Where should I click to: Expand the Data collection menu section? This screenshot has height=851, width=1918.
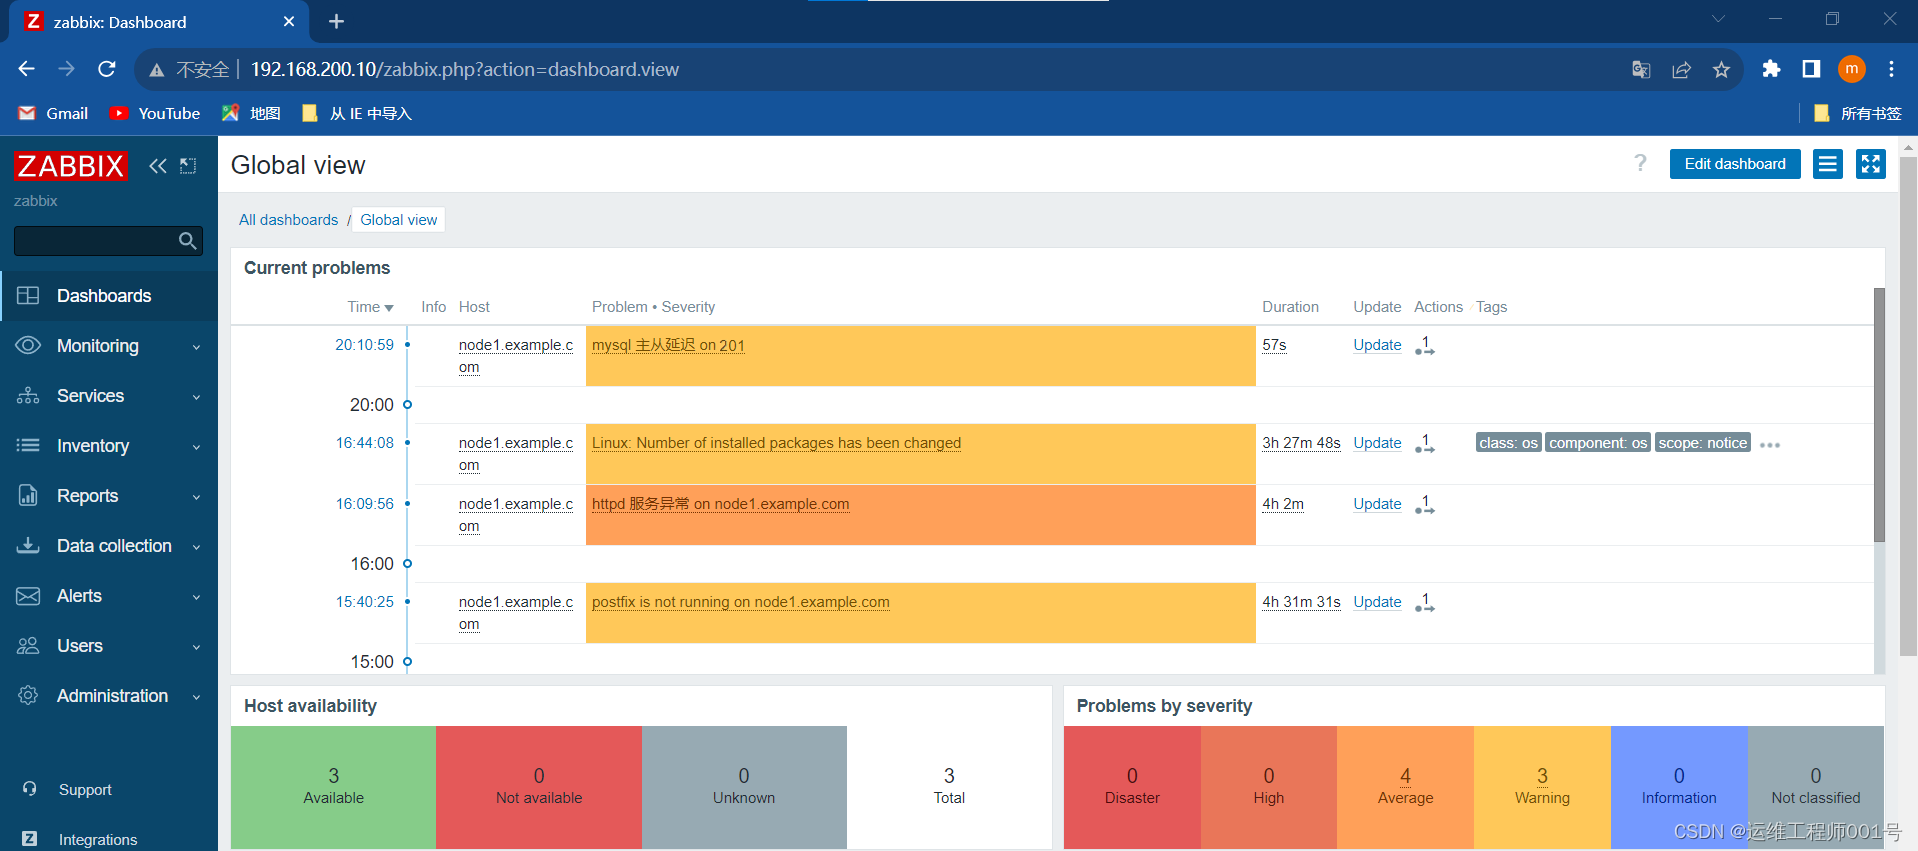109,546
